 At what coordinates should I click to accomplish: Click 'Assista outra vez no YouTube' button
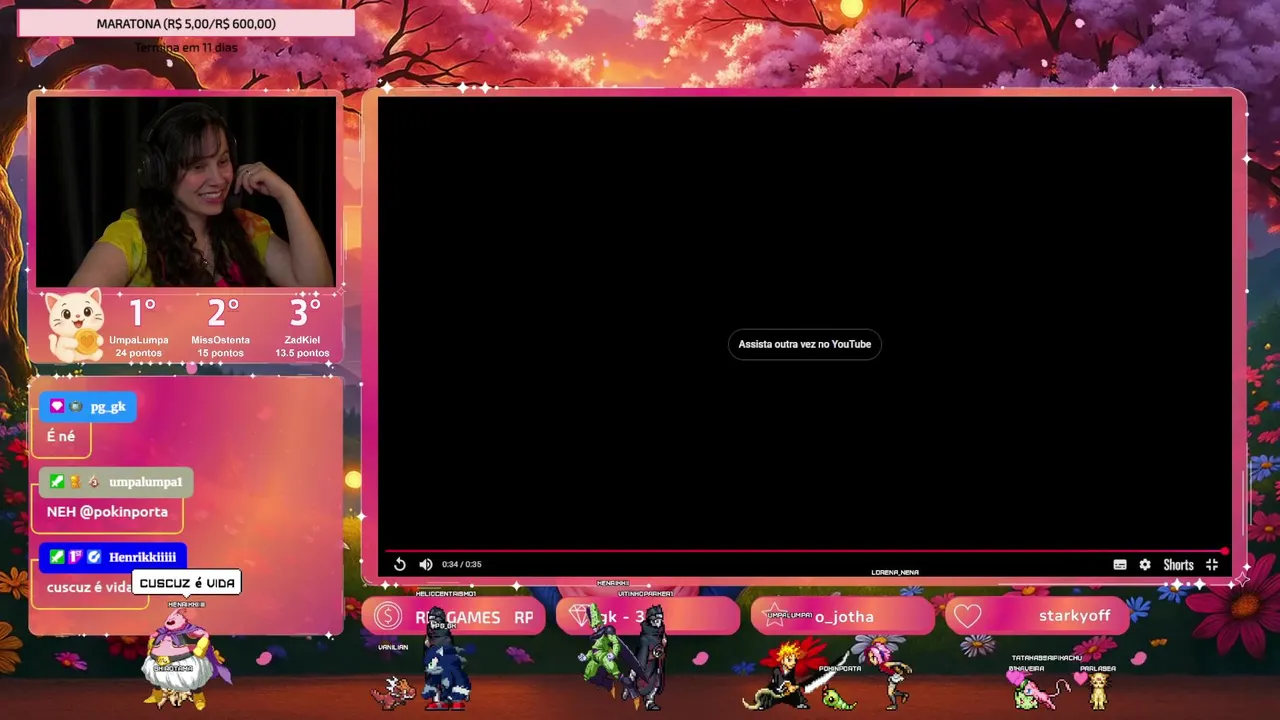(x=805, y=344)
